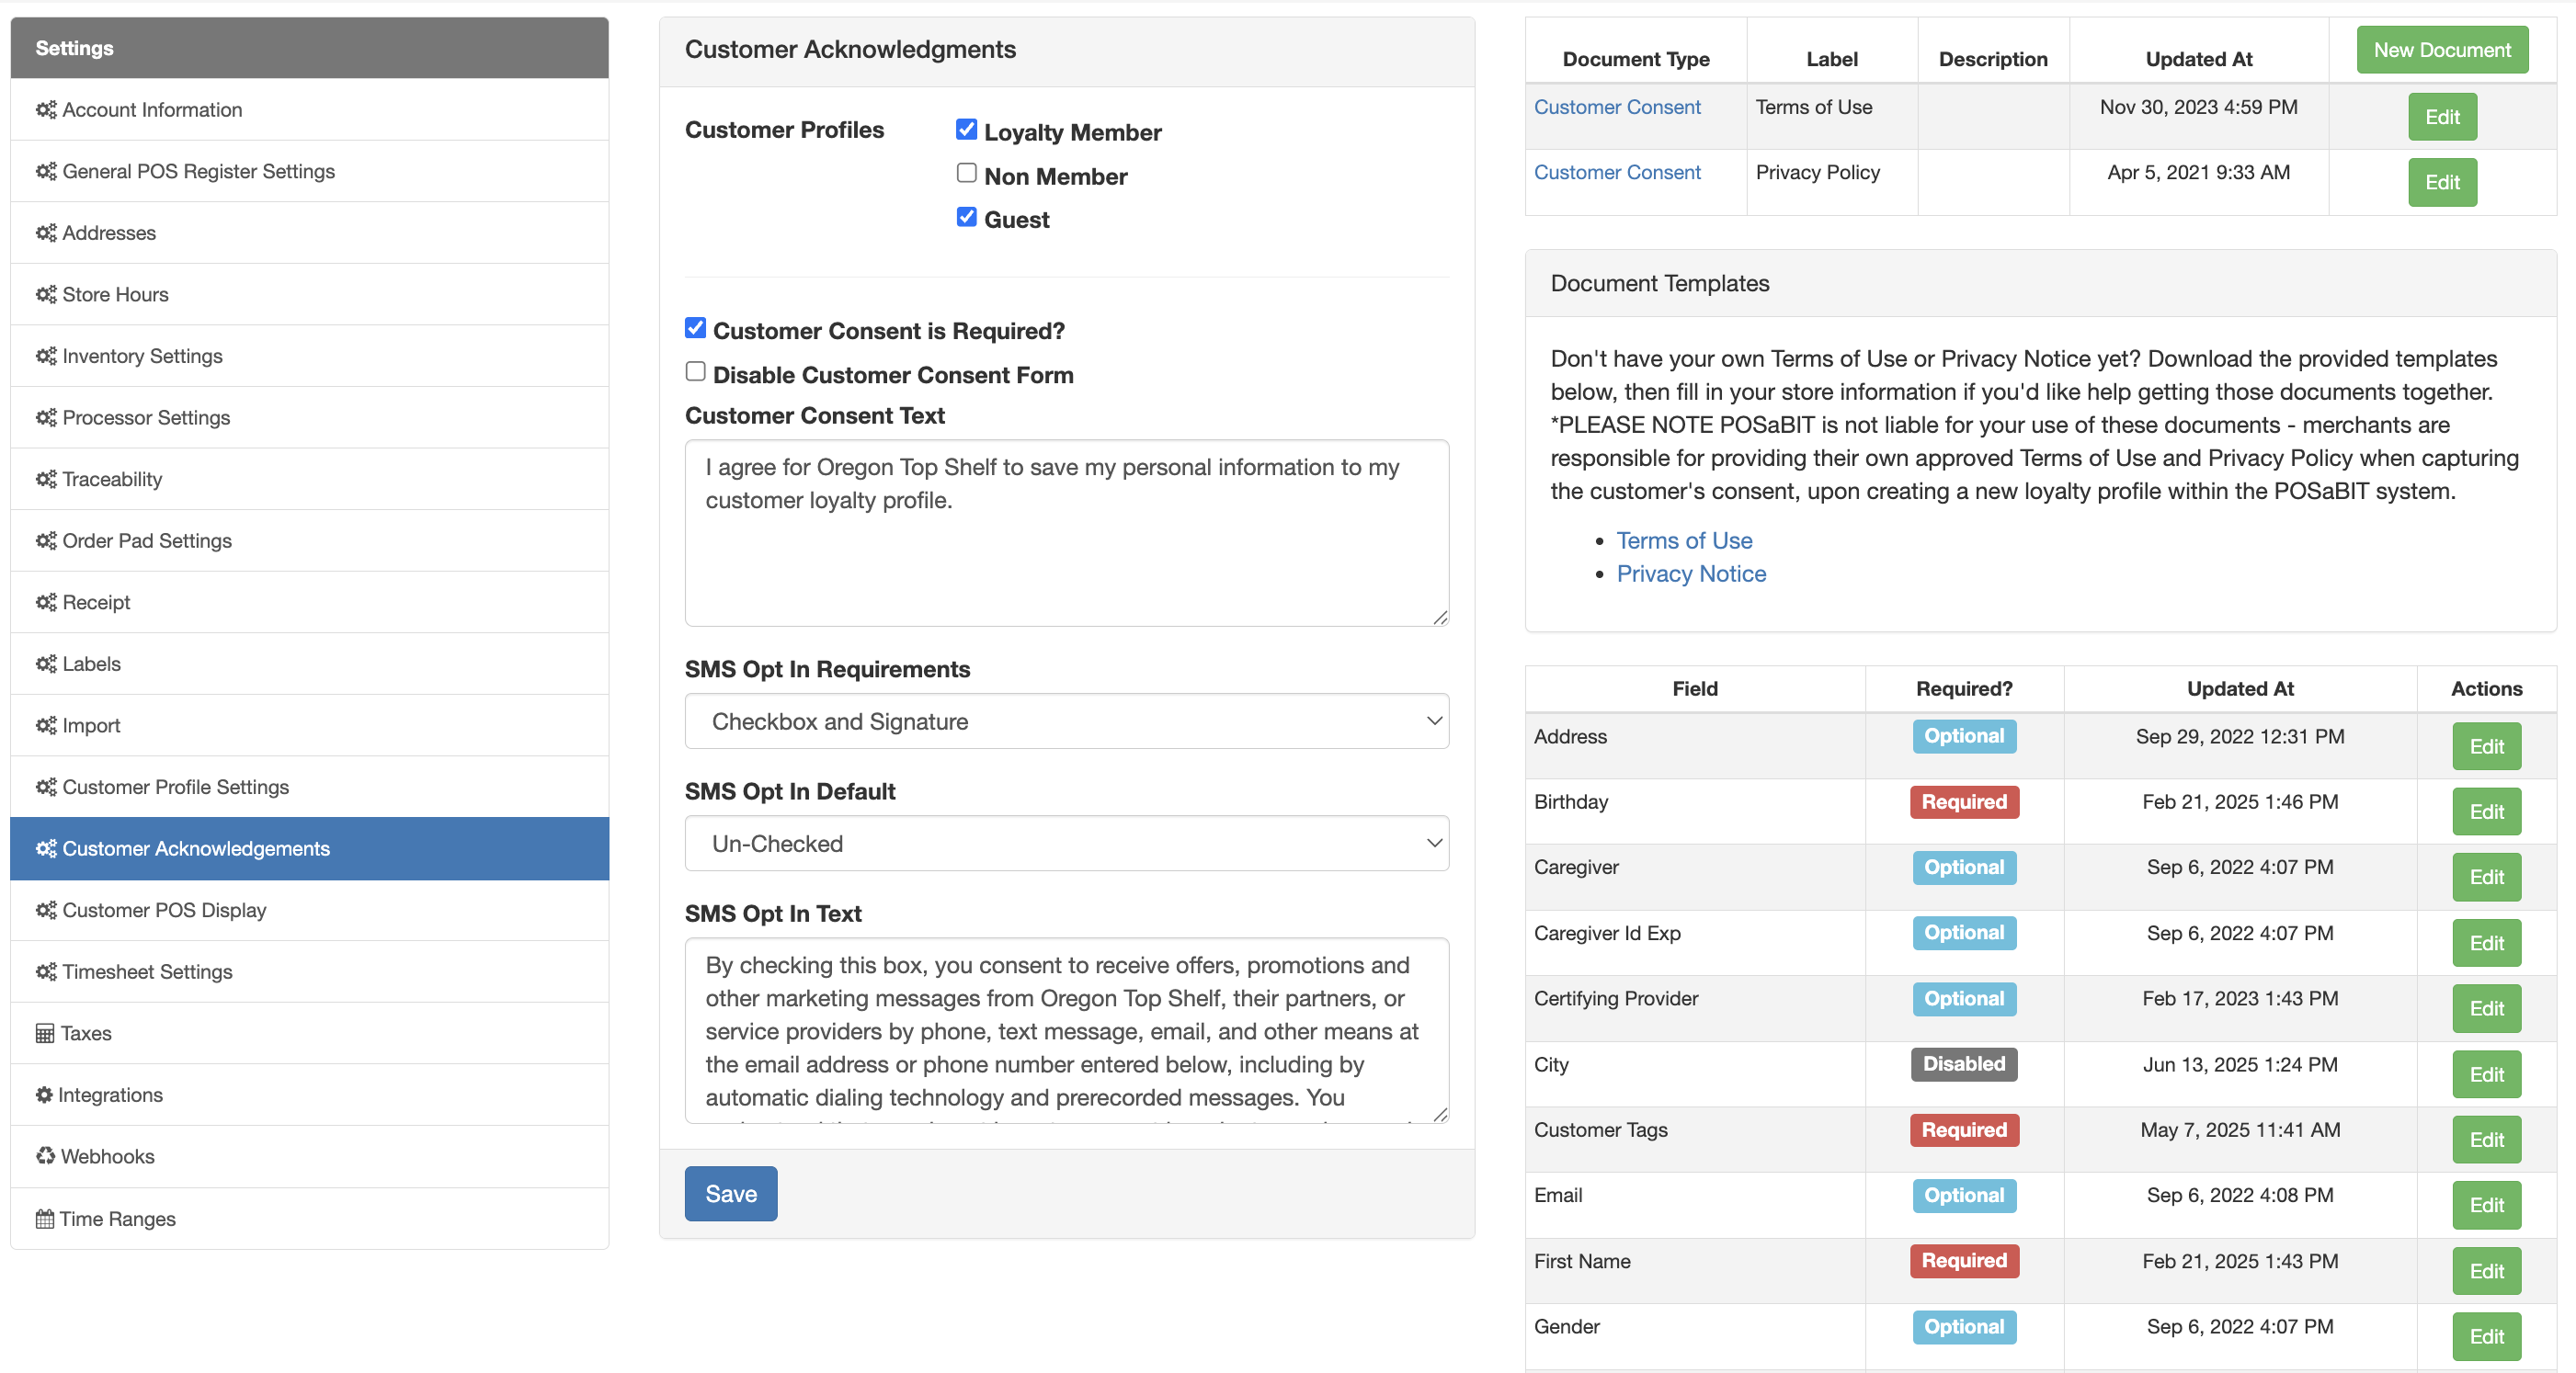Click the cog icon beside Integrations
The width and height of the screenshot is (2576, 1373).
point(44,1094)
